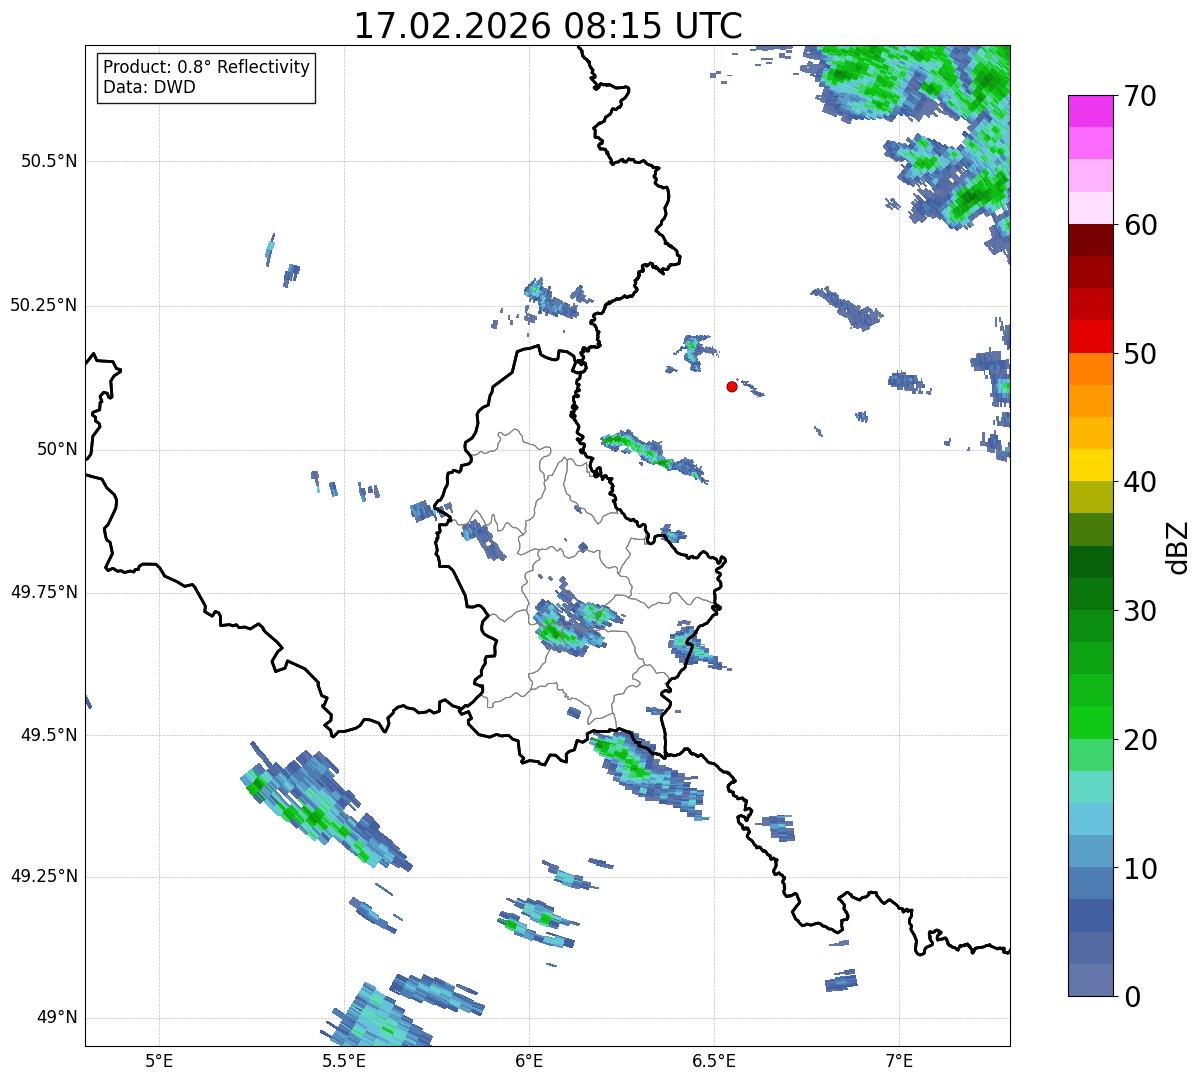Click the 50.25°N latitude label
1202x1081 pixels.
click(x=44, y=305)
